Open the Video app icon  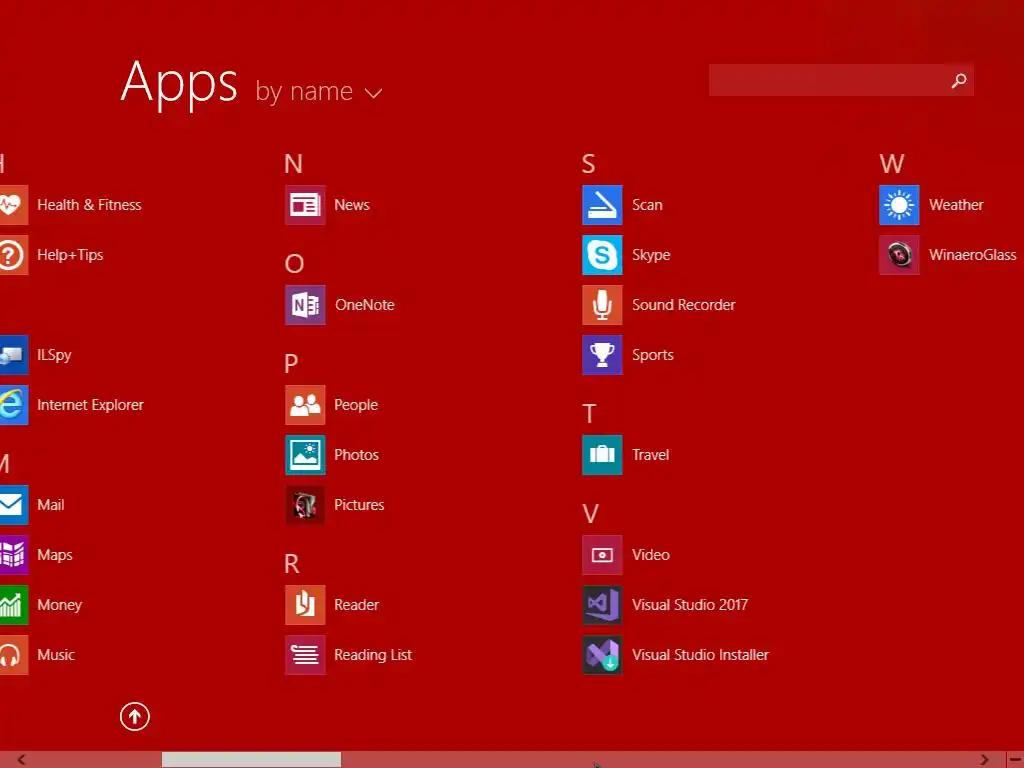tap(602, 554)
